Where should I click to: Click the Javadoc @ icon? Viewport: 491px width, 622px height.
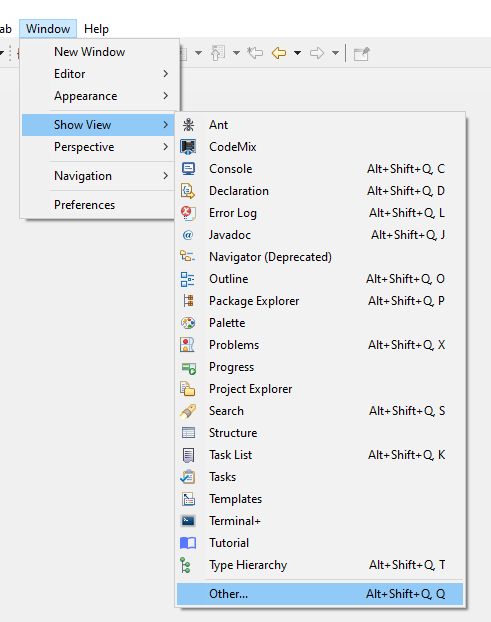[x=188, y=235]
